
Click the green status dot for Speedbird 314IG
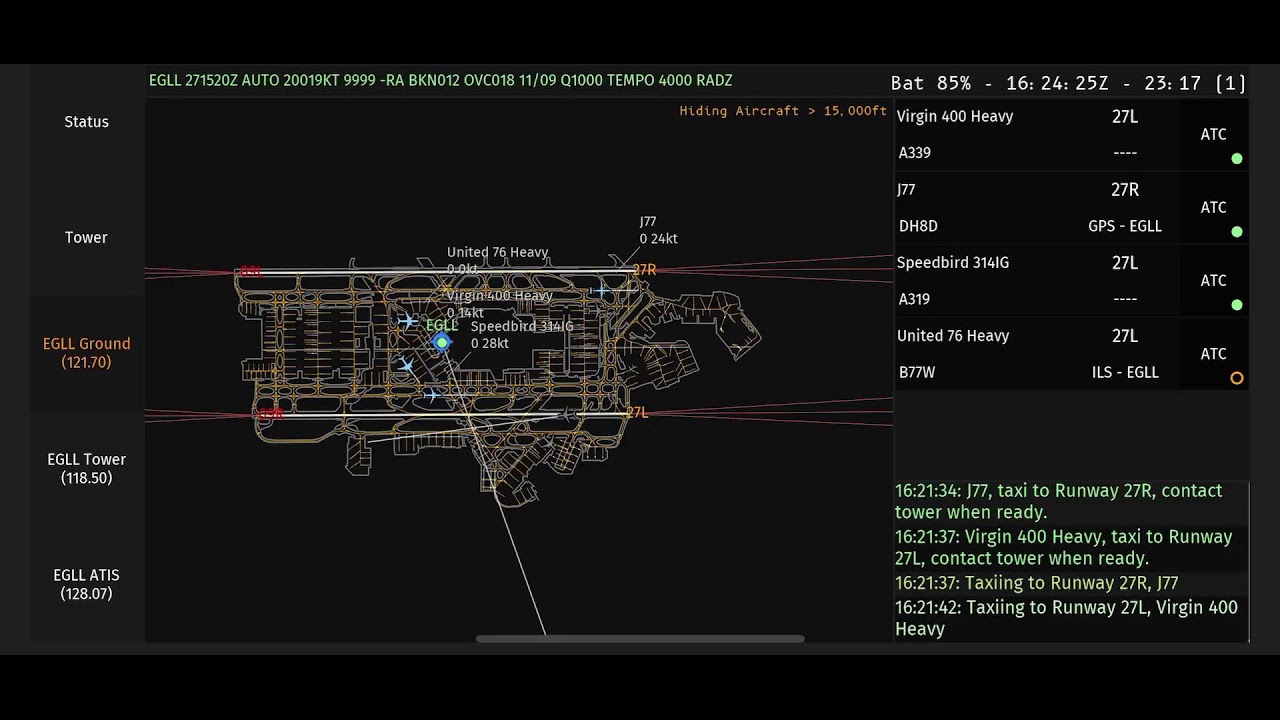[x=1237, y=305]
